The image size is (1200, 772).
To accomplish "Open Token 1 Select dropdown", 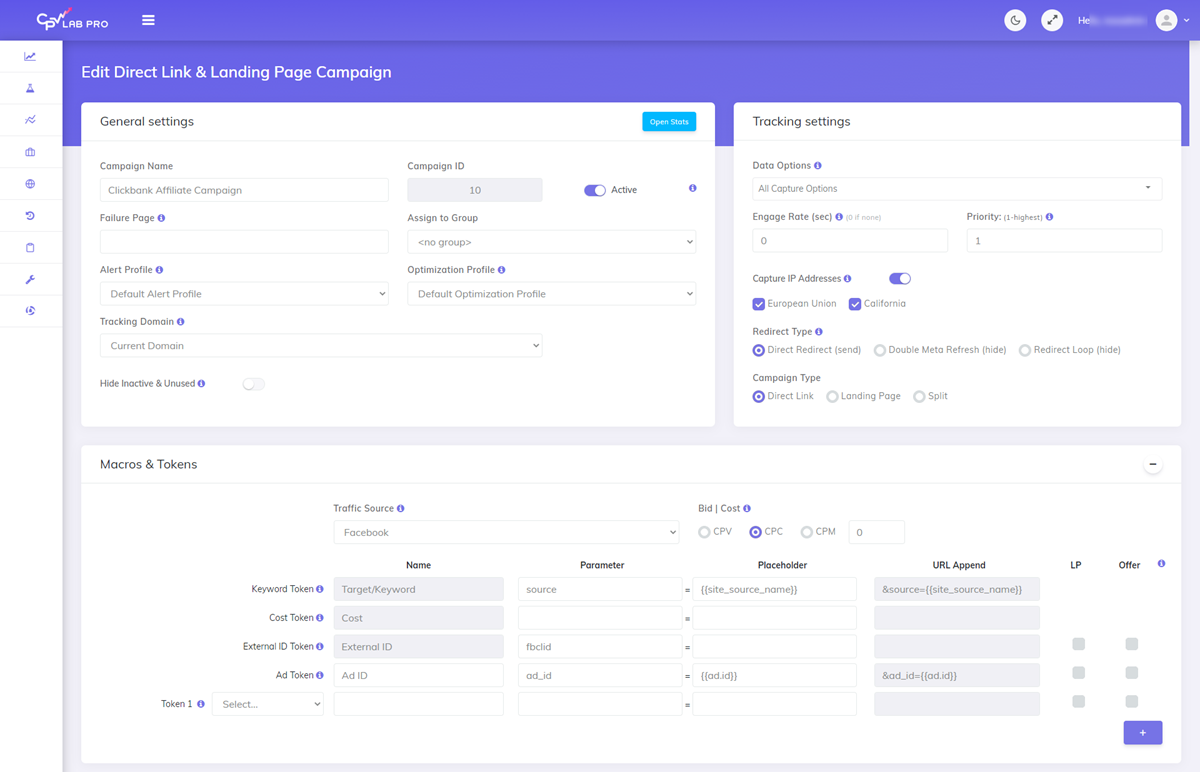I will [268, 704].
